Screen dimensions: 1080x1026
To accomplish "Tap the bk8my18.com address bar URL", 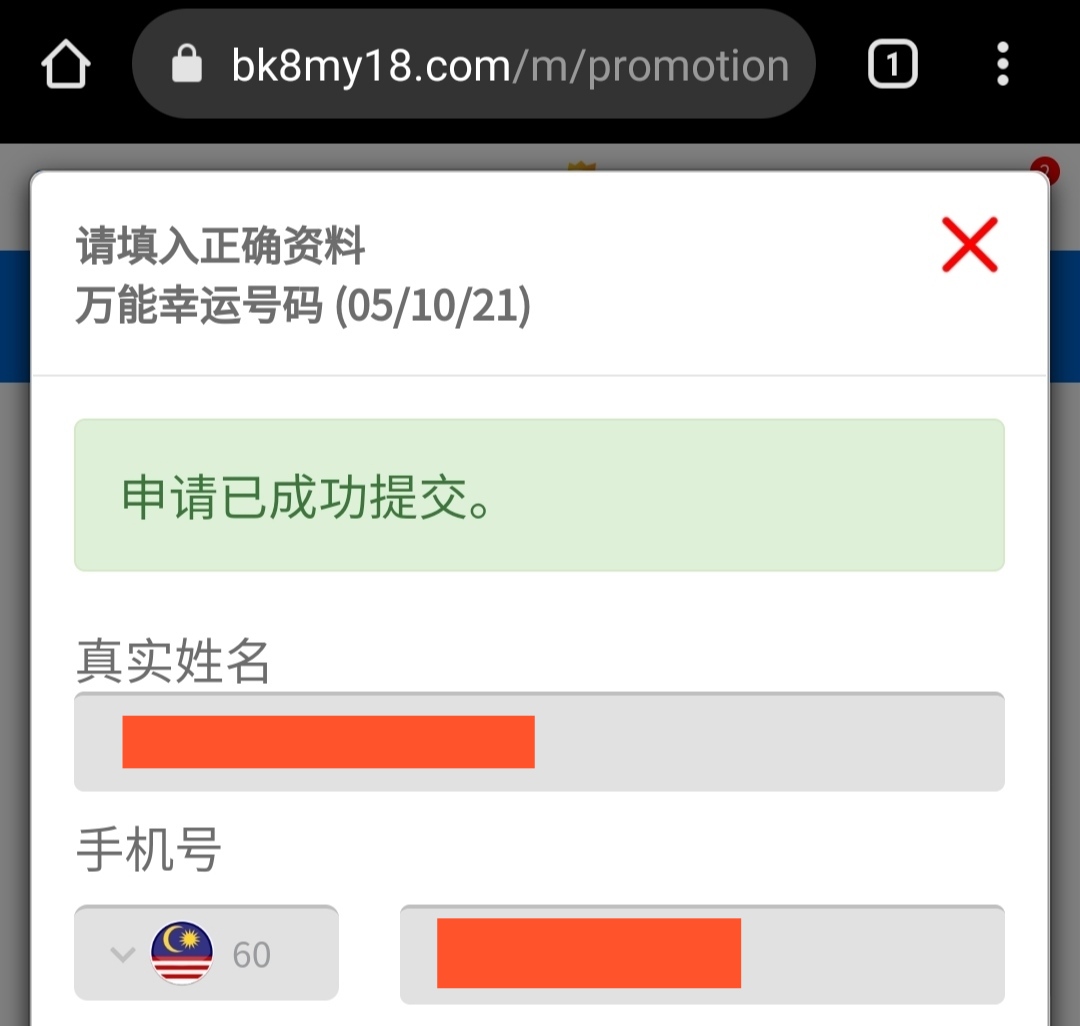I will [370, 66].
